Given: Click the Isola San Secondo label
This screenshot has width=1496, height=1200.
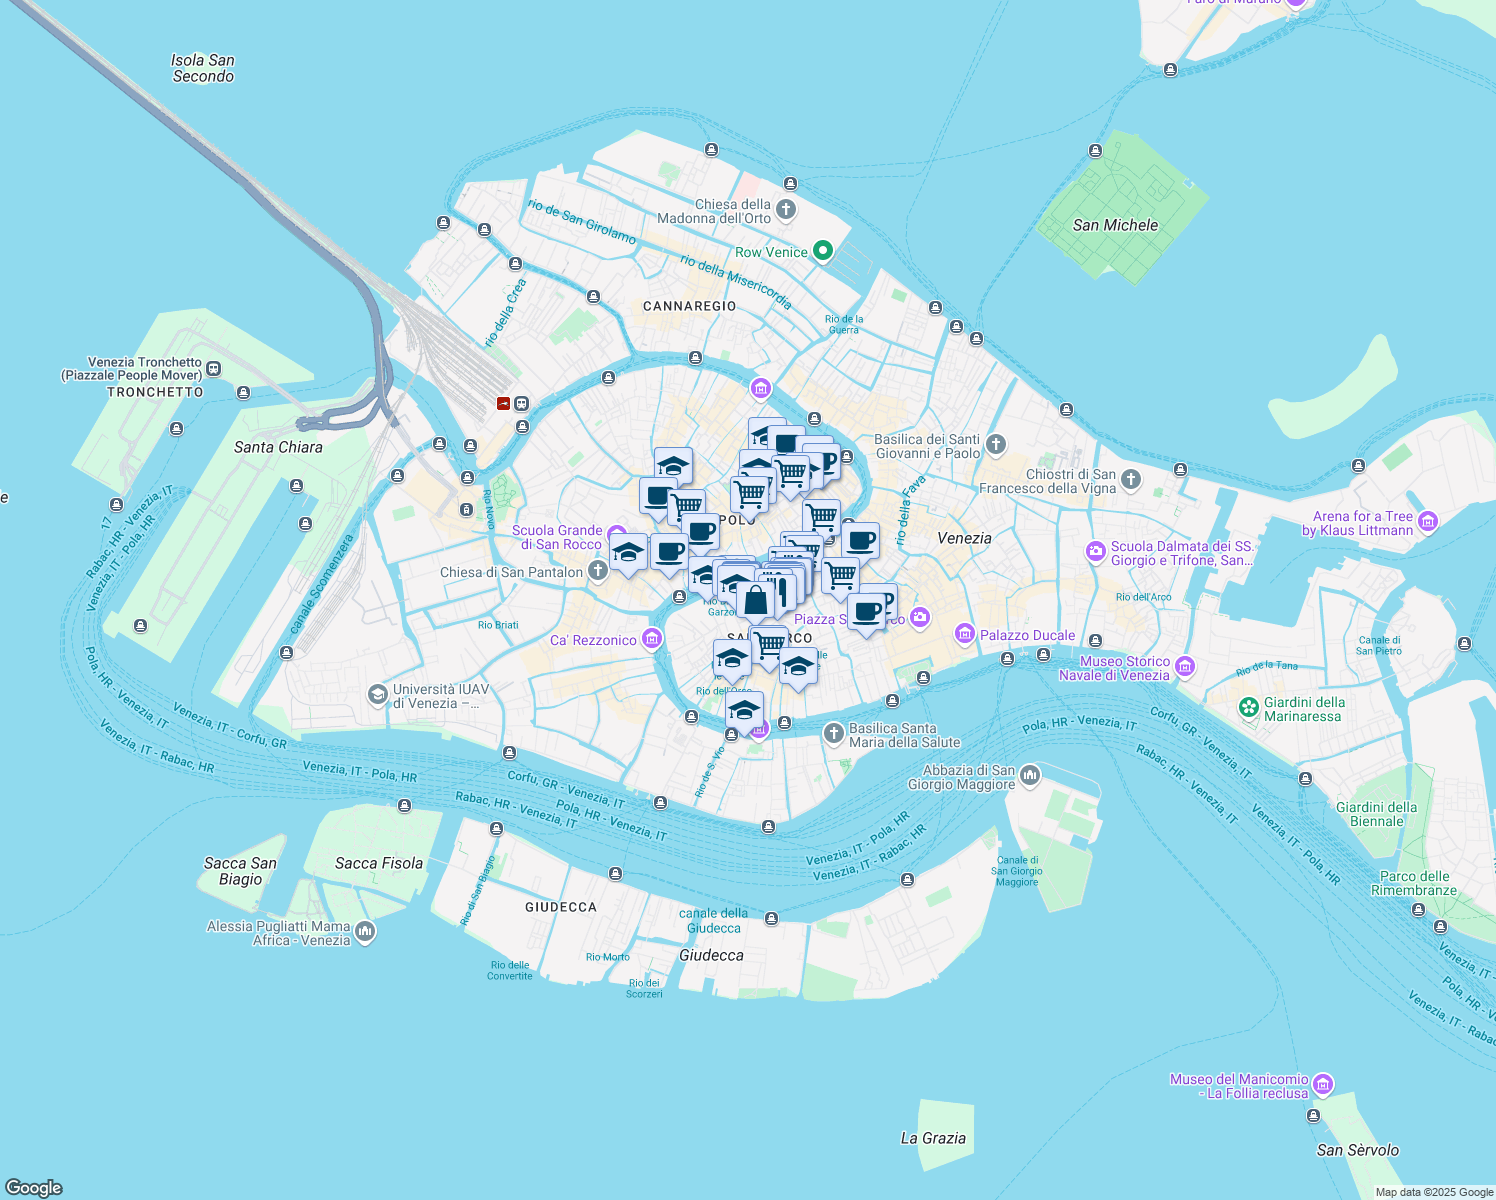Looking at the screenshot, I should coord(203,68).
